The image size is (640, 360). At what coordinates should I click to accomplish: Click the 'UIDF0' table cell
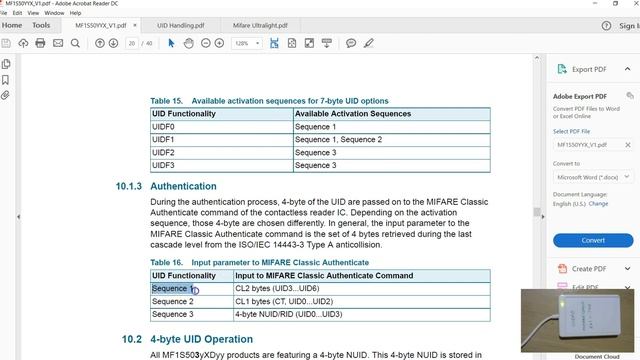pos(222,127)
